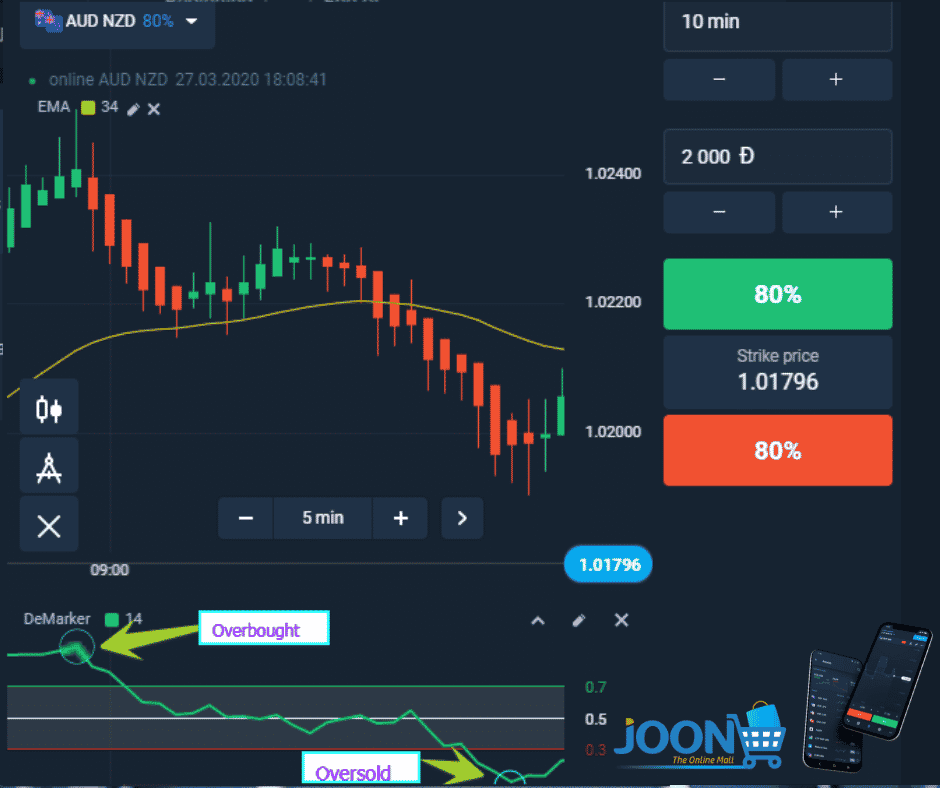The height and width of the screenshot is (788, 940).
Task: Click the online AUD NZD status text
Action: click(x=188, y=80)
